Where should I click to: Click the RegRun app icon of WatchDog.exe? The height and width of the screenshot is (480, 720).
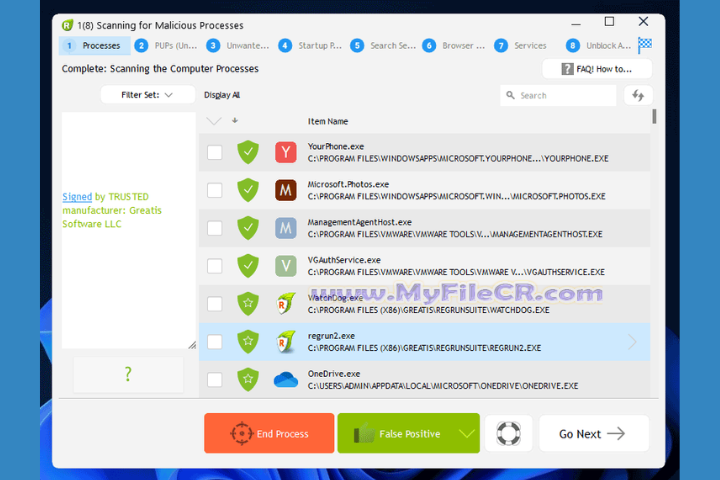(286, 304)
